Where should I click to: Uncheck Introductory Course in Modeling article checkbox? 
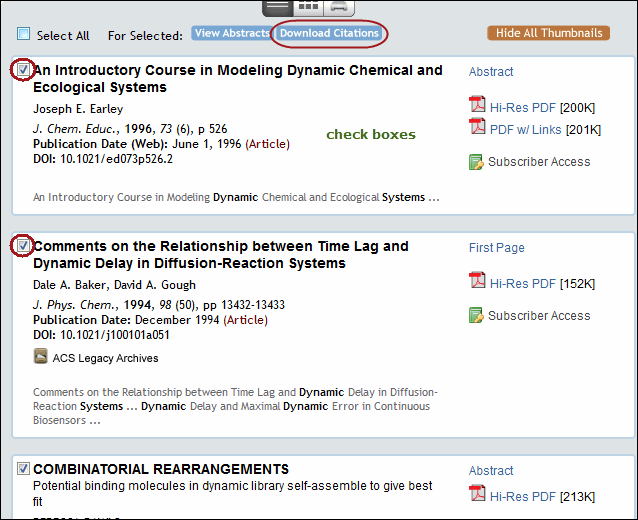23,70
